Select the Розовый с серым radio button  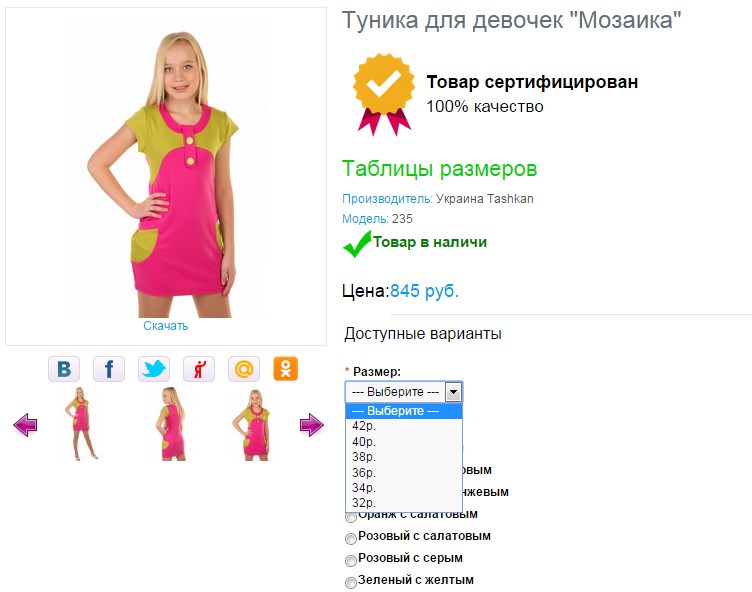click(x=351, y=560)
